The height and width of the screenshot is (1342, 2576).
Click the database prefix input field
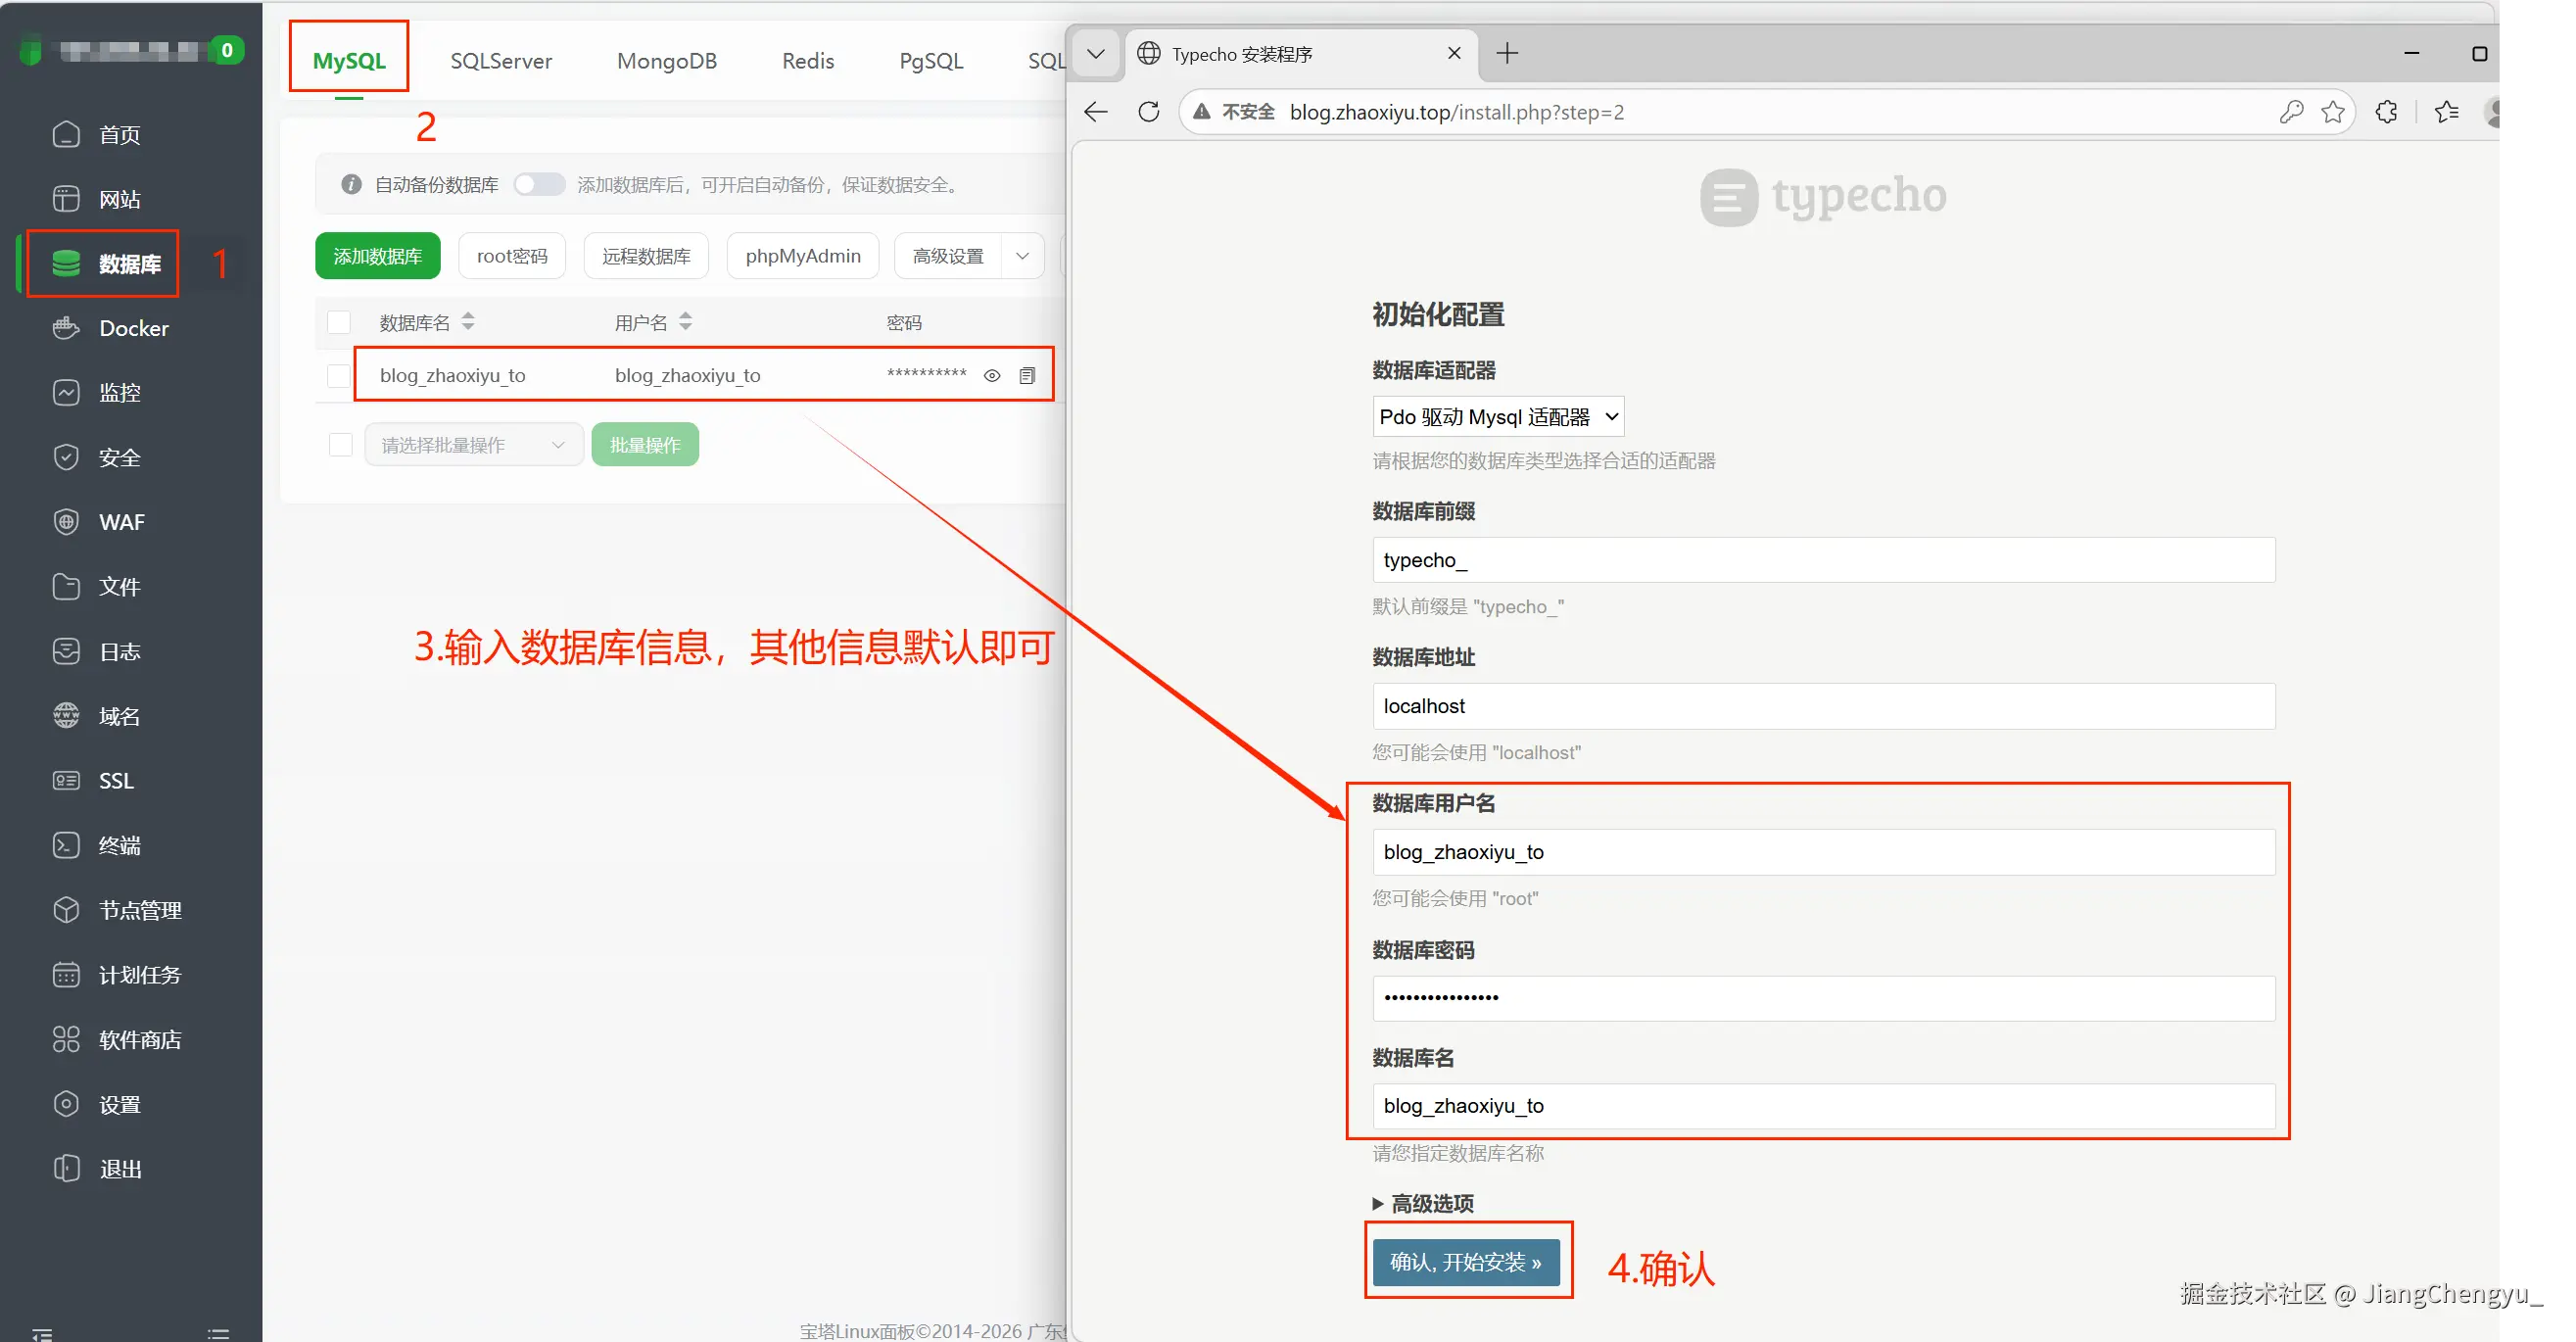pos(1822,560)
